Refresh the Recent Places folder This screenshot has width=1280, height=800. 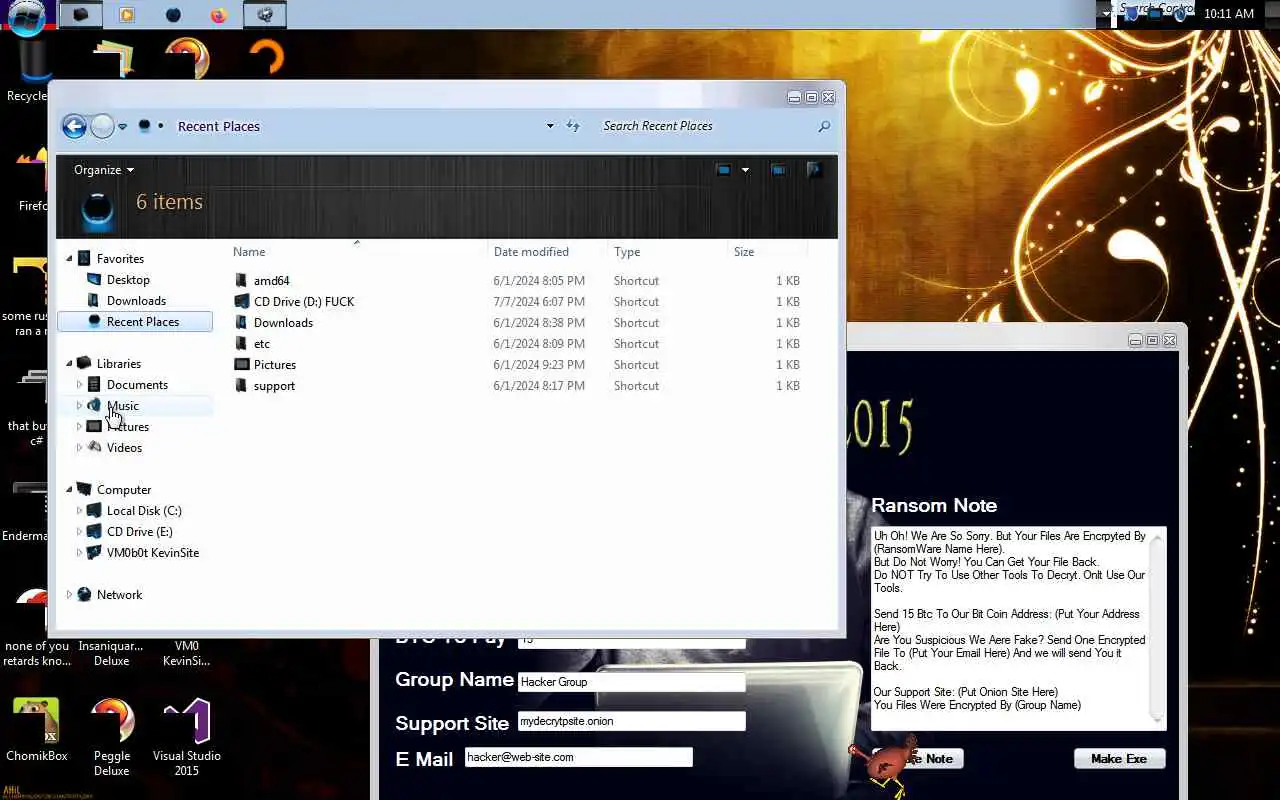coord(573,126)
